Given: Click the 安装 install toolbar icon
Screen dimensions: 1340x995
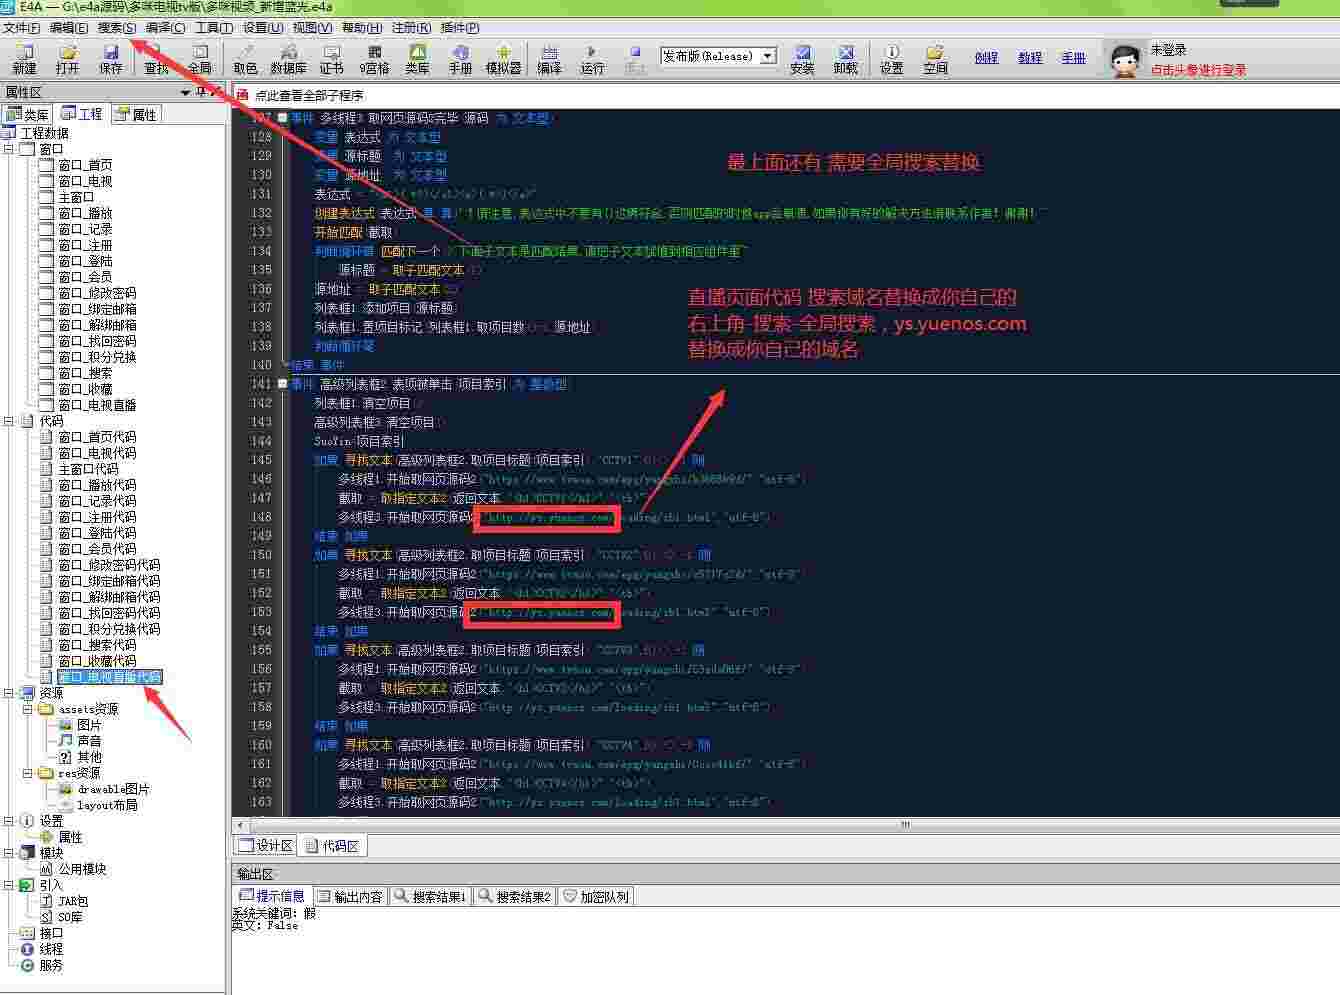Looking at the screenshot, I should (802, 59).
